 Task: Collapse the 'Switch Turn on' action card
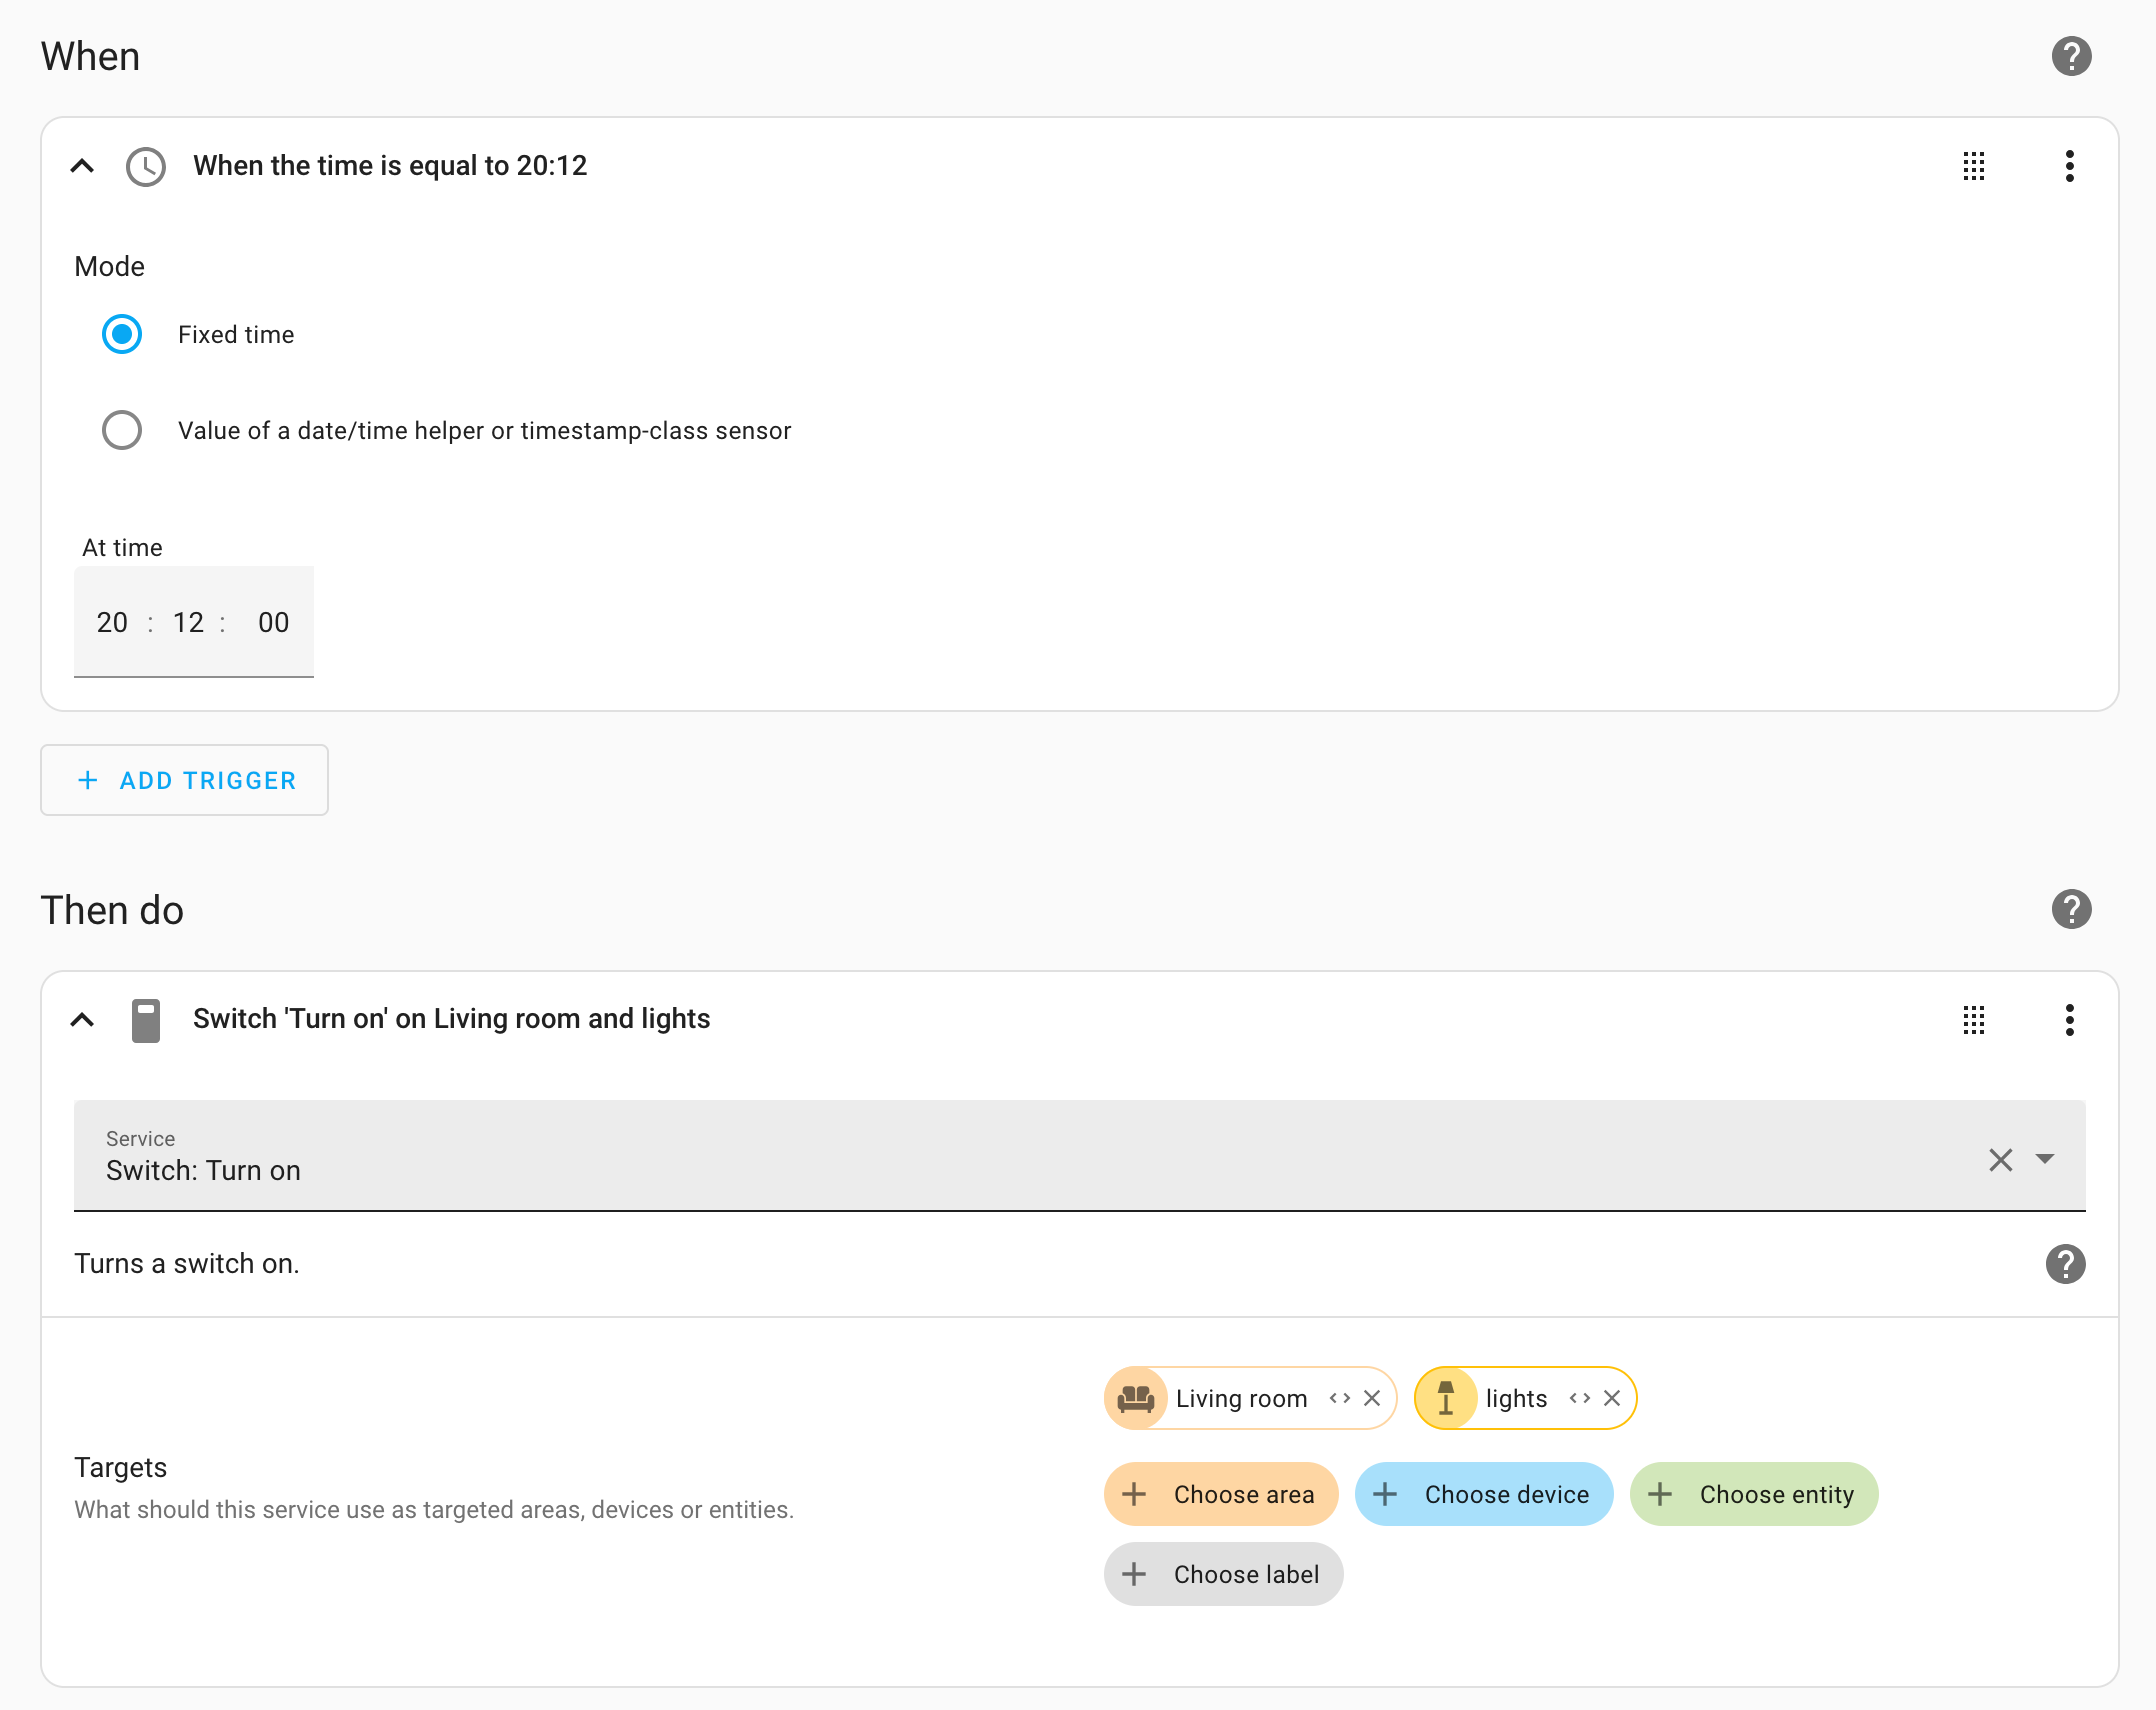82,1019
